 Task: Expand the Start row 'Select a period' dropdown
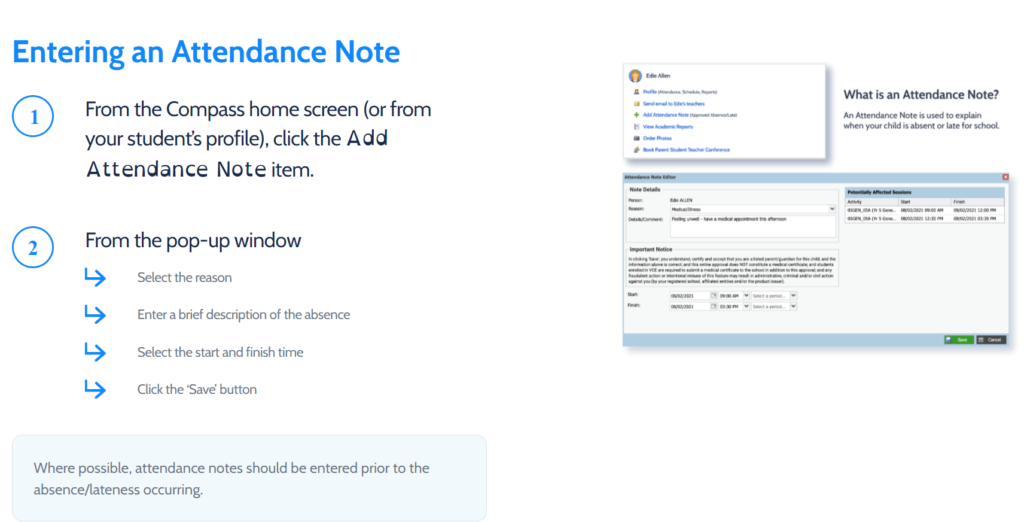(x=793, y=296)
